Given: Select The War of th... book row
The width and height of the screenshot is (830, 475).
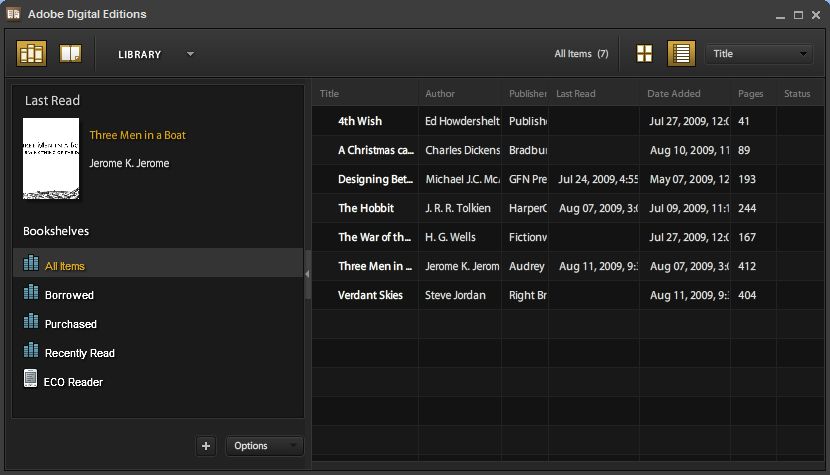Looking at the screenshot, I should click(568, 237).
